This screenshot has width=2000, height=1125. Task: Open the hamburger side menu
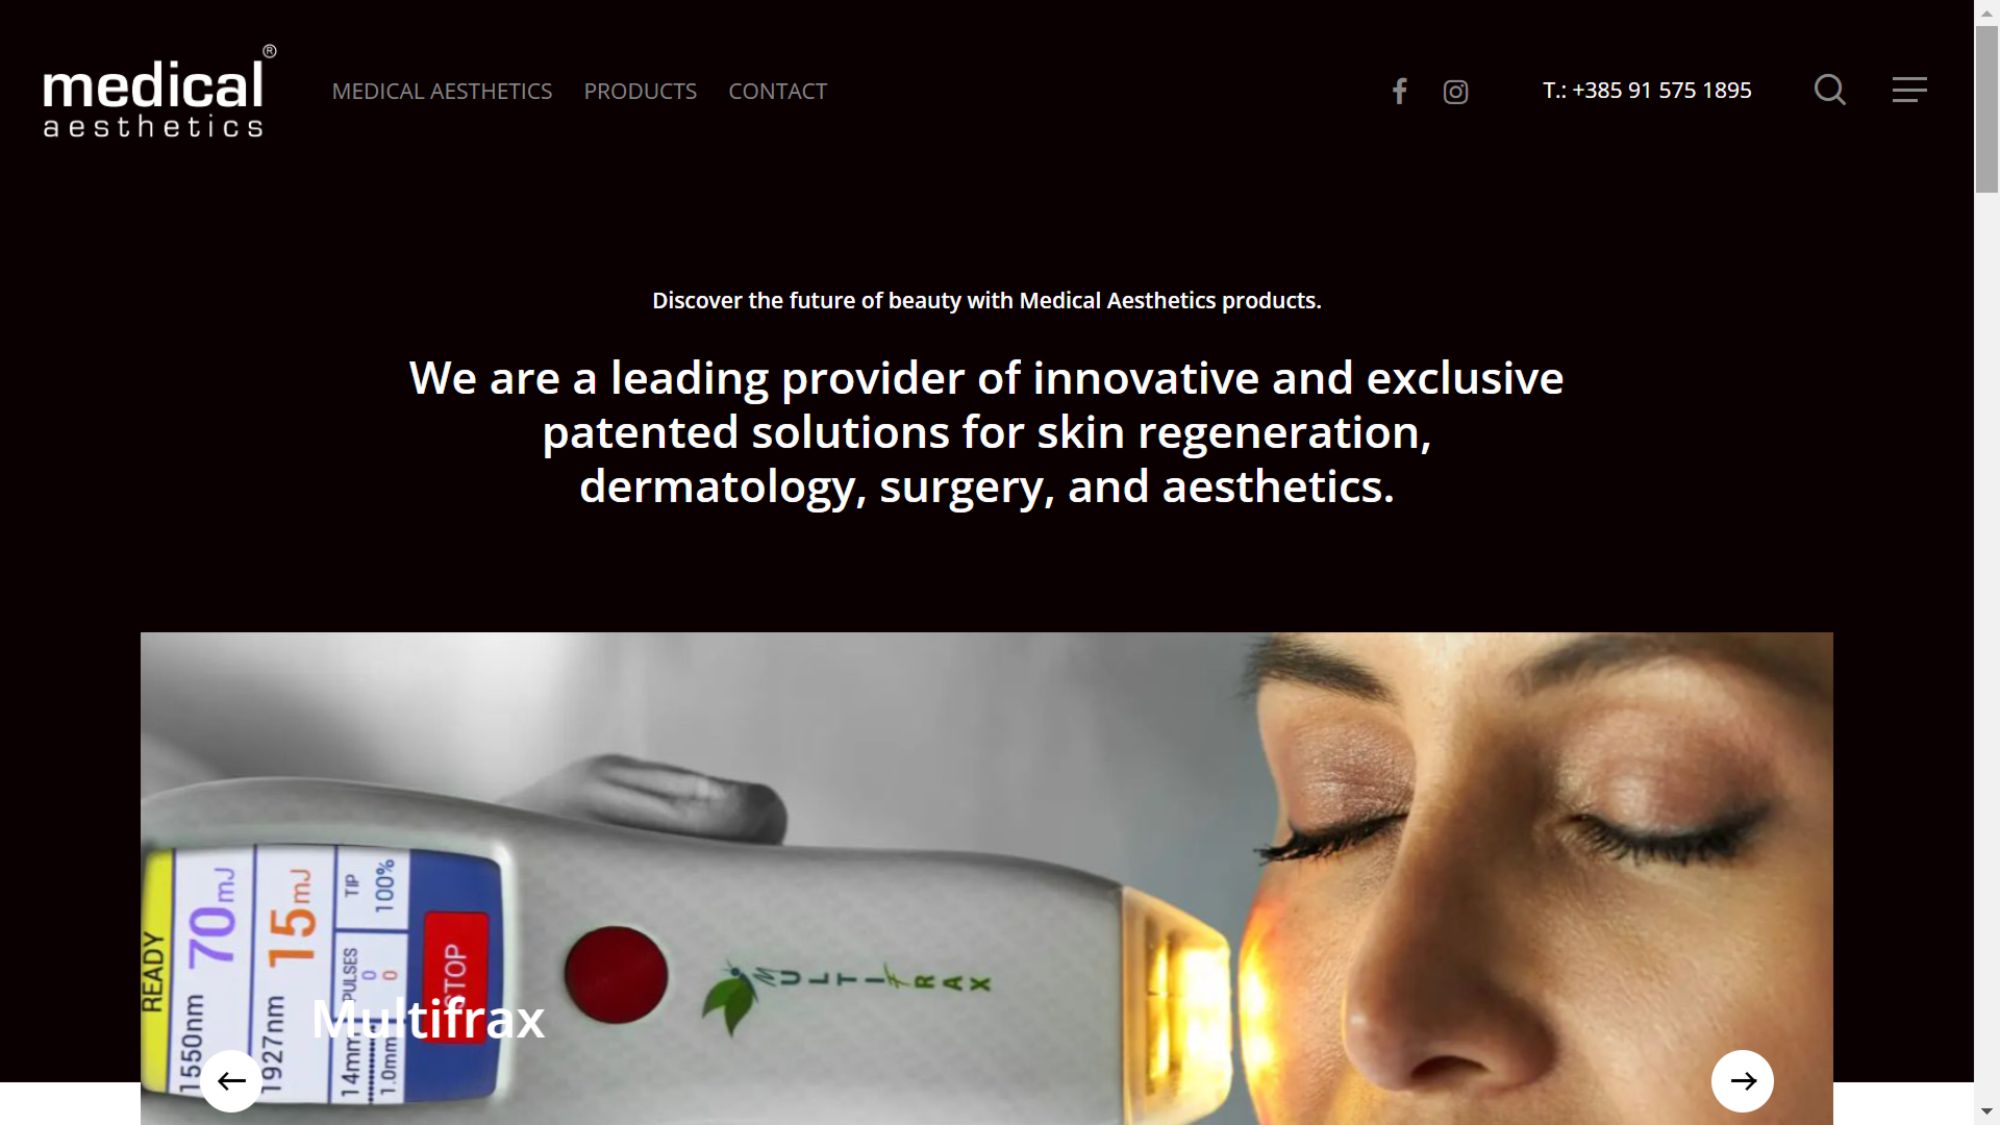click(x=1909, y=90)
